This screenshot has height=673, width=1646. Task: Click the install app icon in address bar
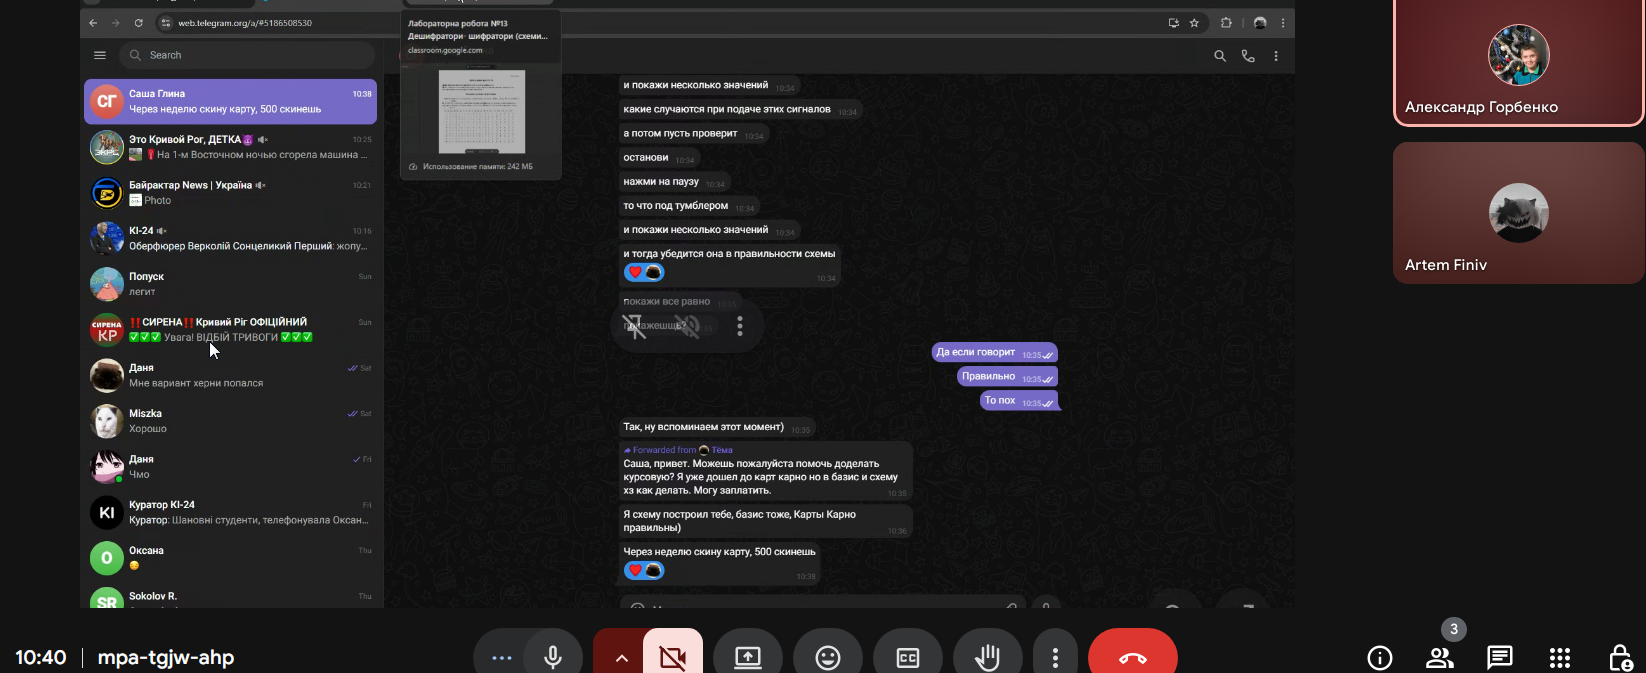1173,23
